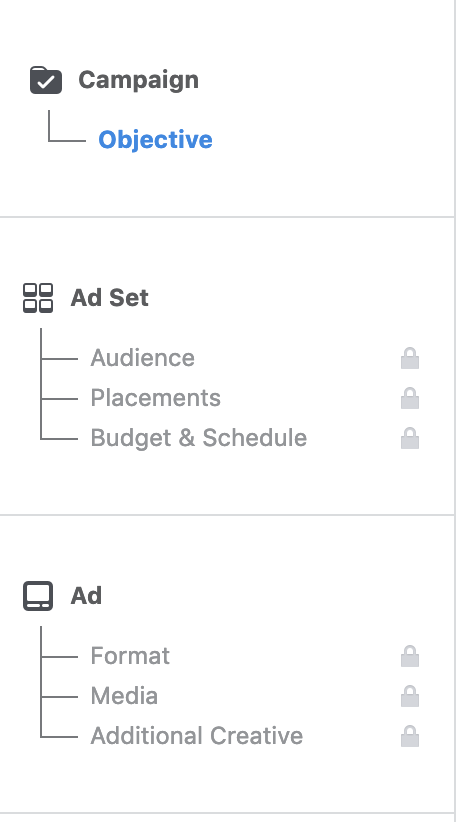Go to the Audience step
This screenshot has height=822, width=456.
click(143, 358)
